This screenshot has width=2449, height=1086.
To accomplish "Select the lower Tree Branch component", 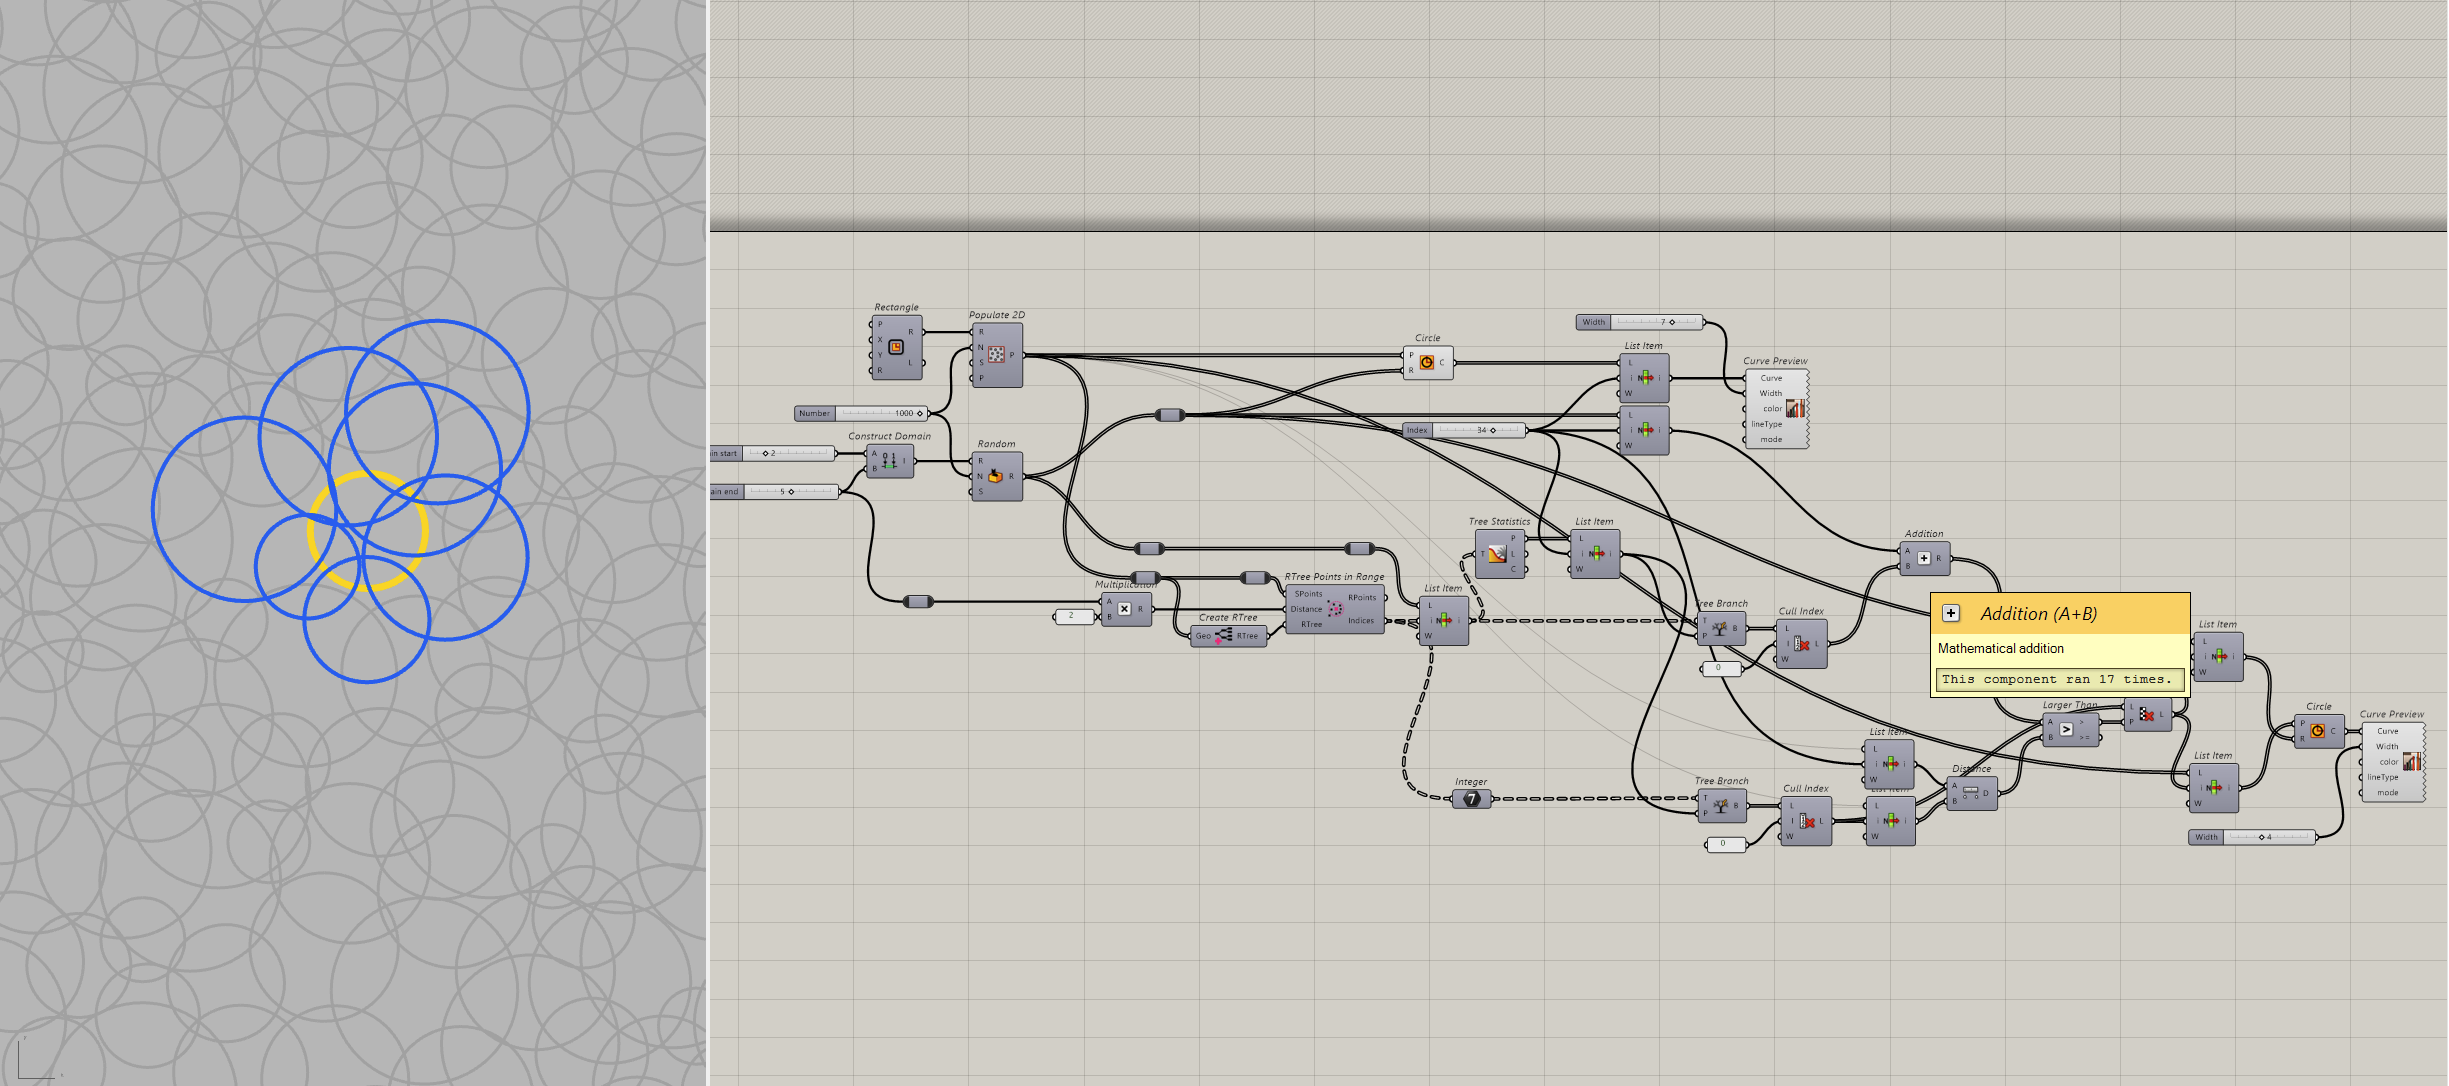I will click(x=1721, y=805).
